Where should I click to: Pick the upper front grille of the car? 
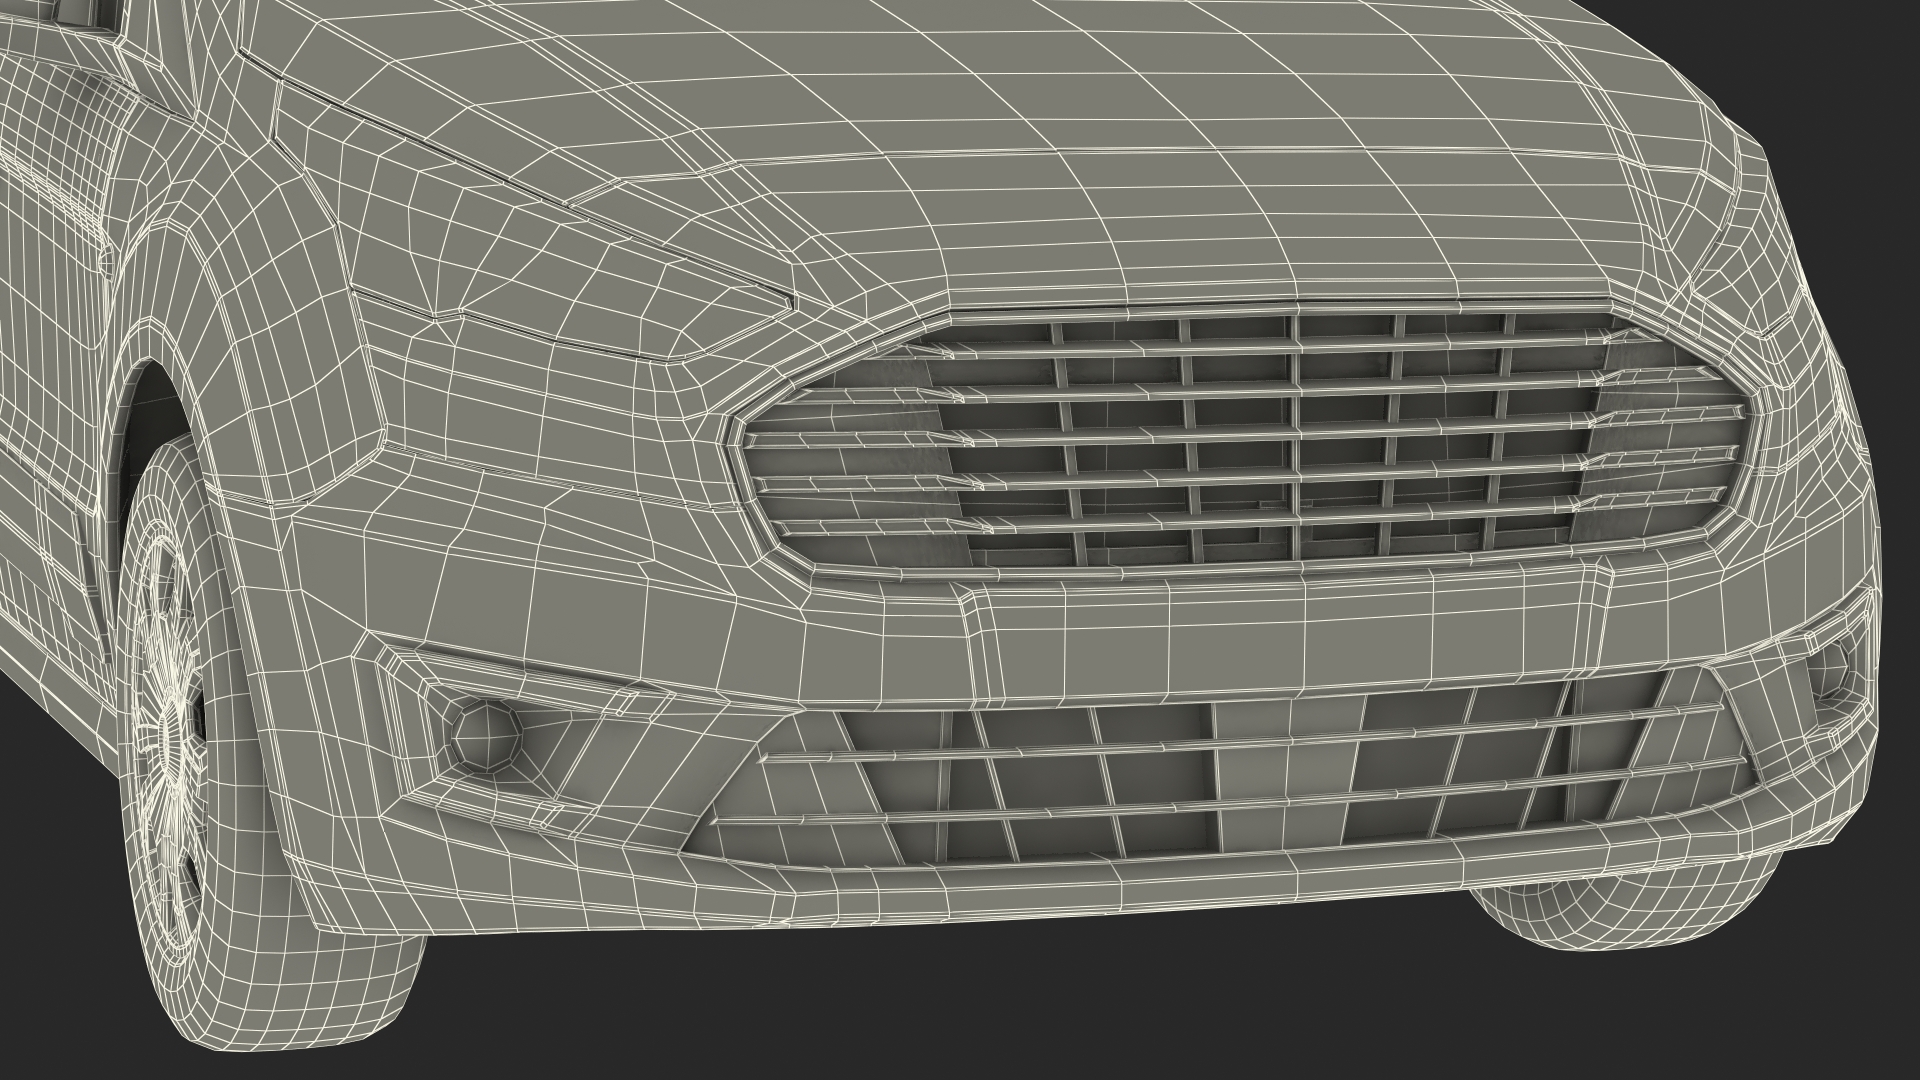click(x=1244, y=440)
